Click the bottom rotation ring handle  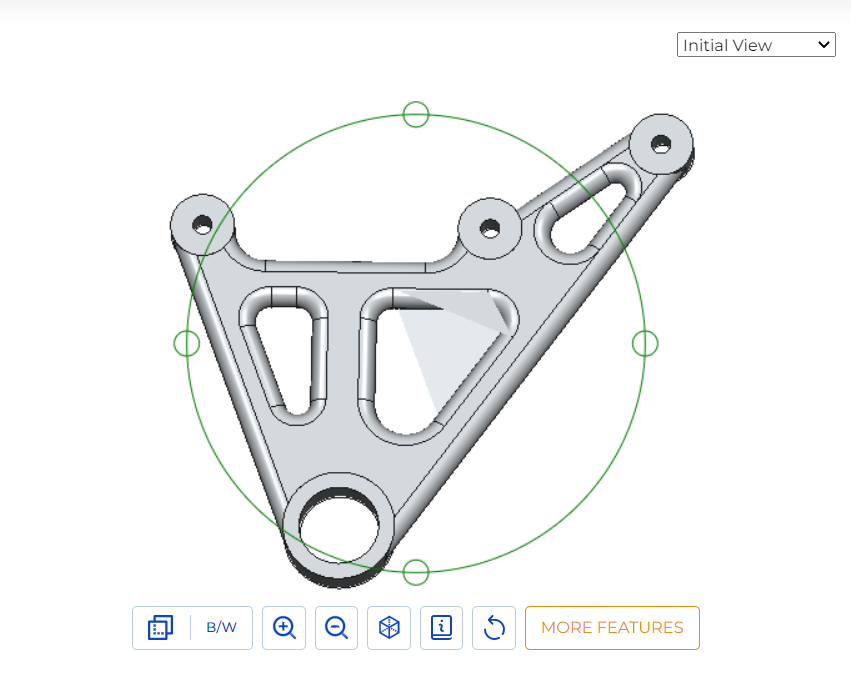pyautogui.click(x=416, y=572)
